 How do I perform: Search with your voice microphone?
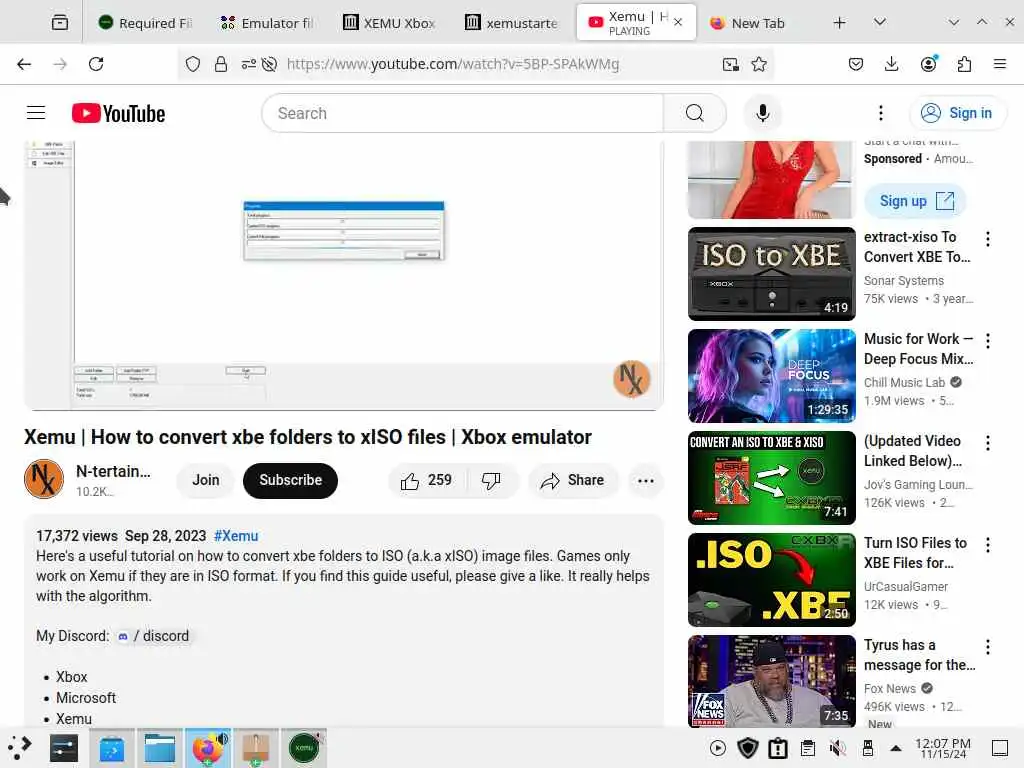762,113
